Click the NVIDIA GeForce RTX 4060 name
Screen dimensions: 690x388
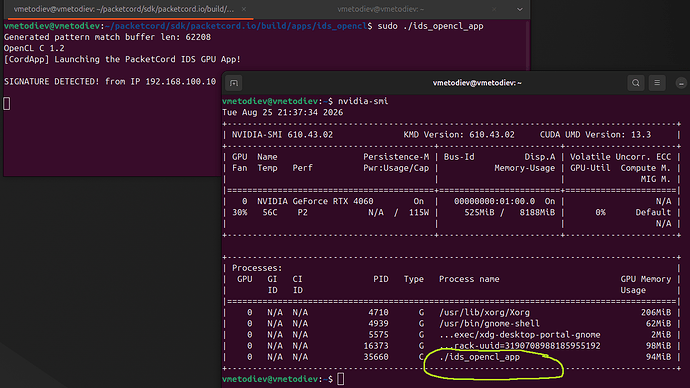315,201
